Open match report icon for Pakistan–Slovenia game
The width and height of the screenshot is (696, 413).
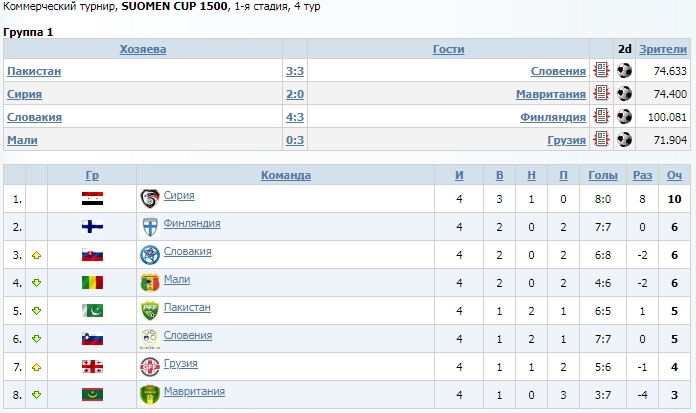click(x=601, y=71)
